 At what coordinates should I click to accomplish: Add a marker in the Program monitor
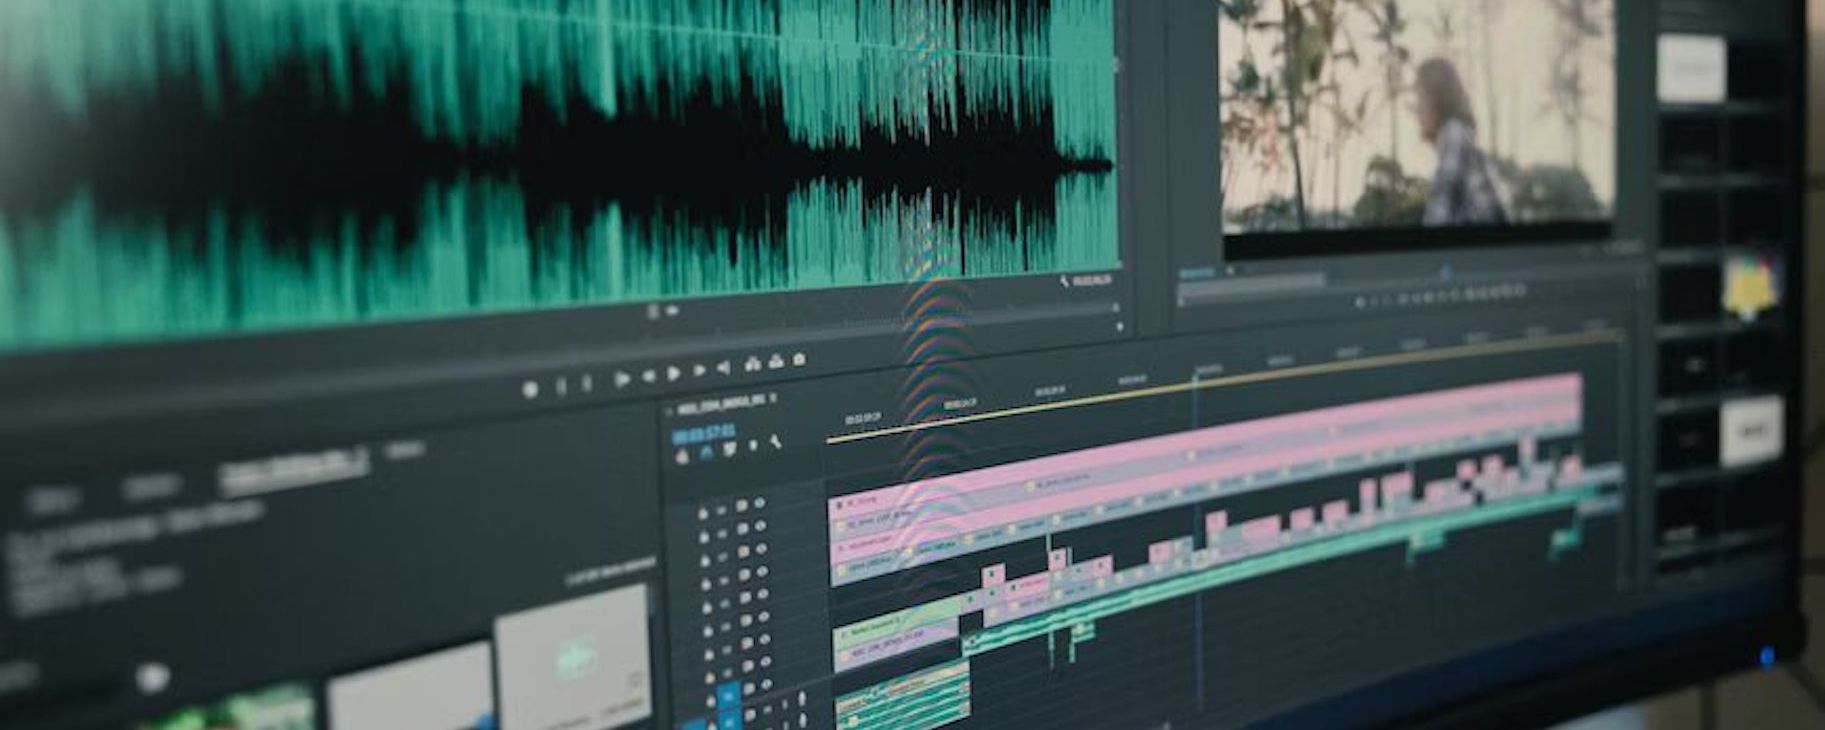tap(1359, 303)
